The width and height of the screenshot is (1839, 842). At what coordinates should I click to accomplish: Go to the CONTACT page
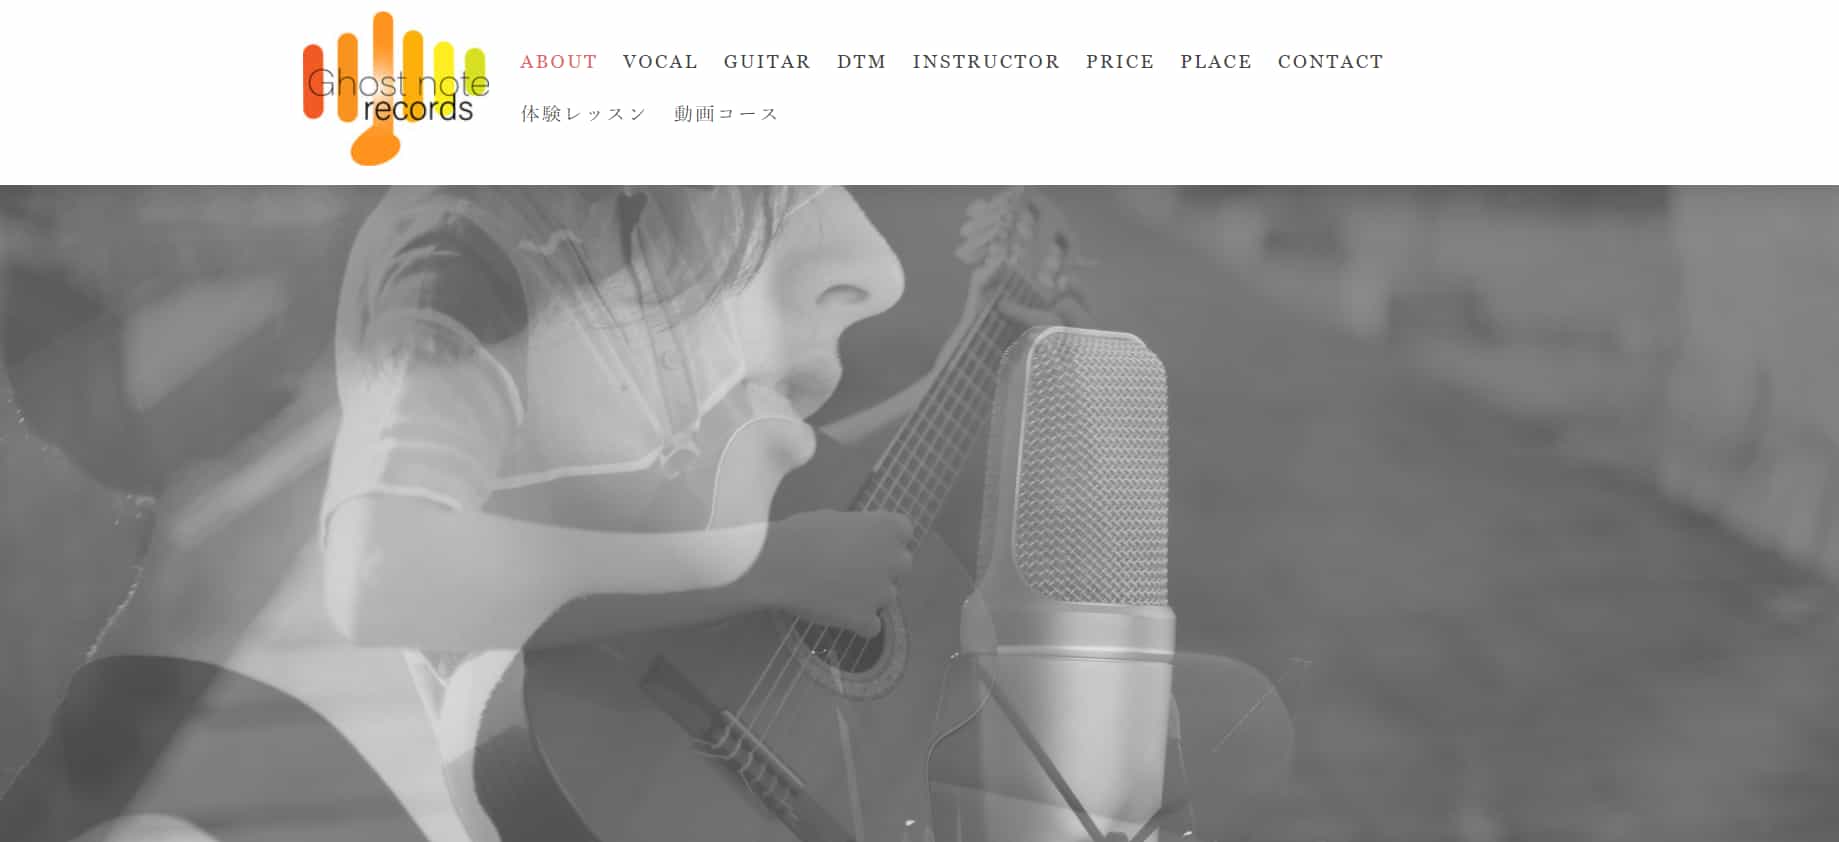coord(1330,62)
